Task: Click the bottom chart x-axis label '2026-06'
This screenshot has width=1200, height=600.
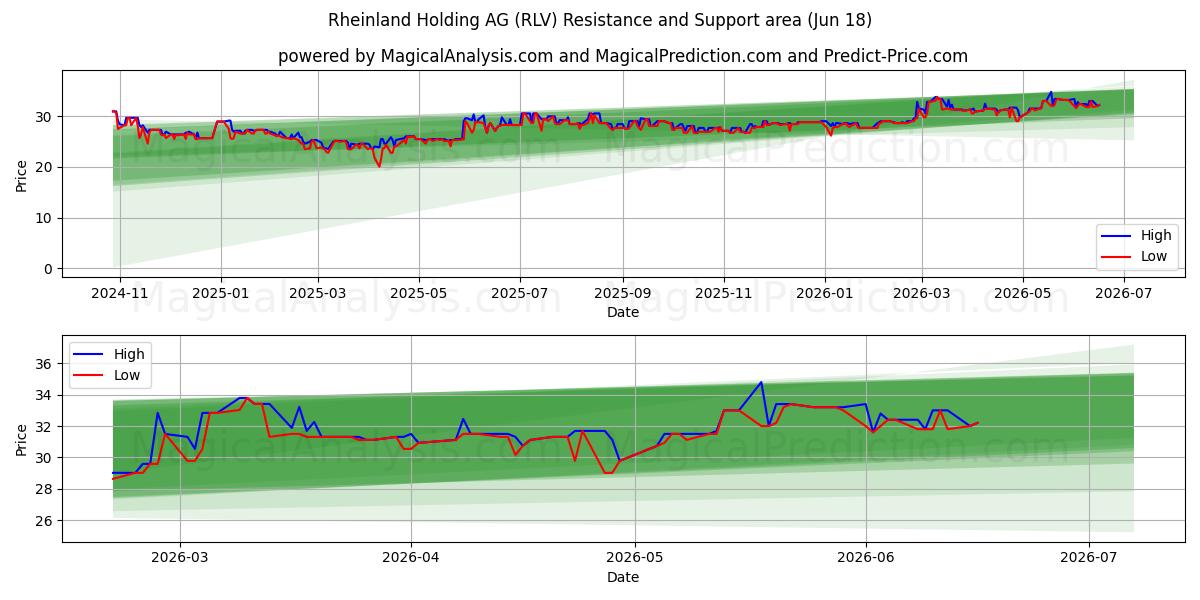Action: (865, 559)
